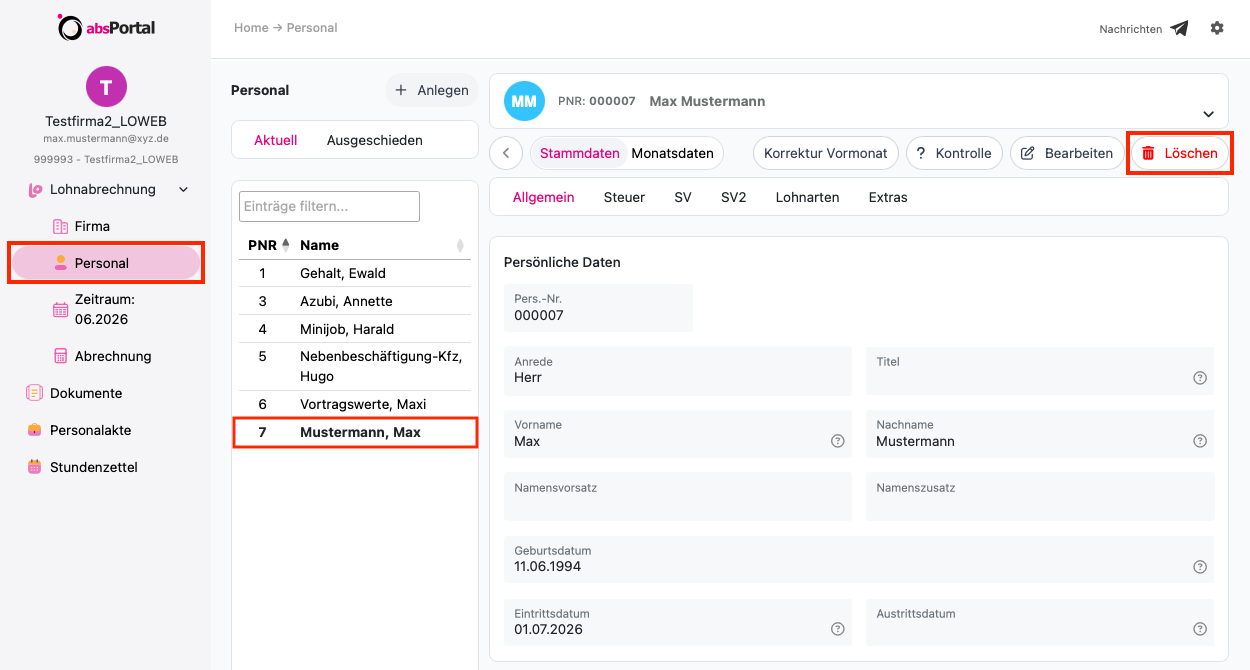The image size is (1250, 670).
Task: Open Personalakte in the sidebar
Action: click(x=90, y=430)
